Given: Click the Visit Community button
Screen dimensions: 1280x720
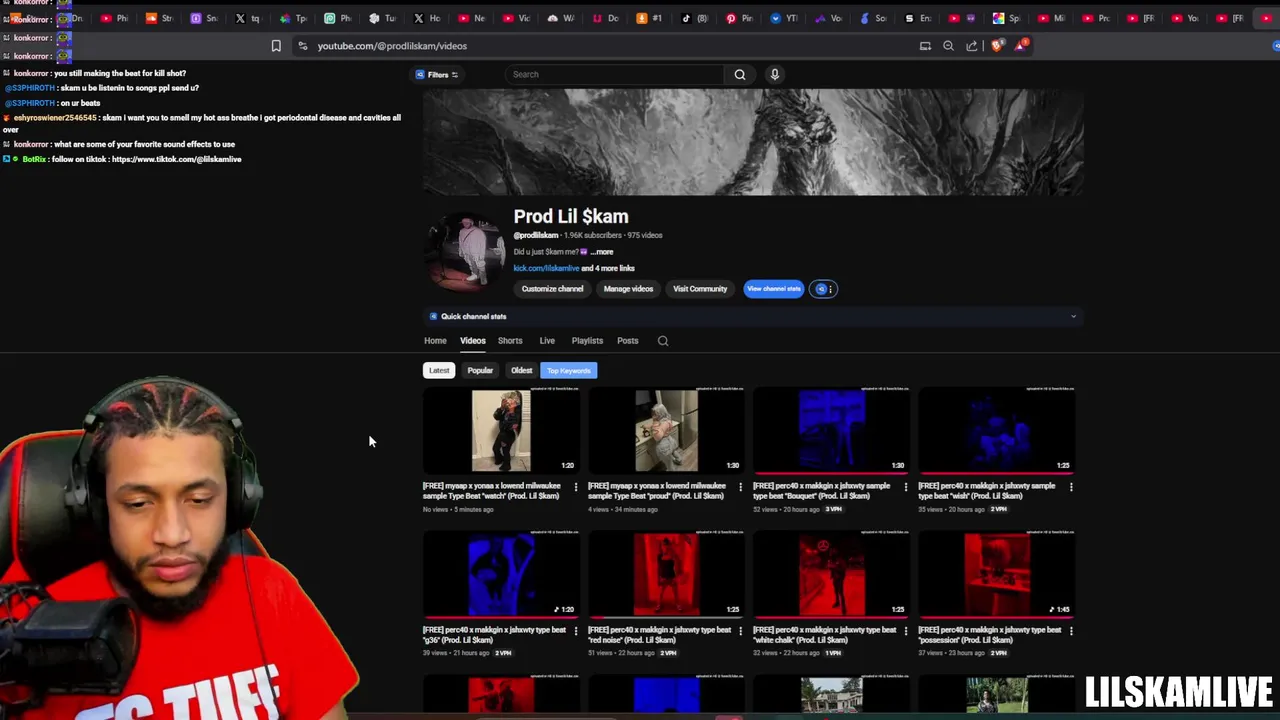Looking at the screenshot, I should (700, 289).
